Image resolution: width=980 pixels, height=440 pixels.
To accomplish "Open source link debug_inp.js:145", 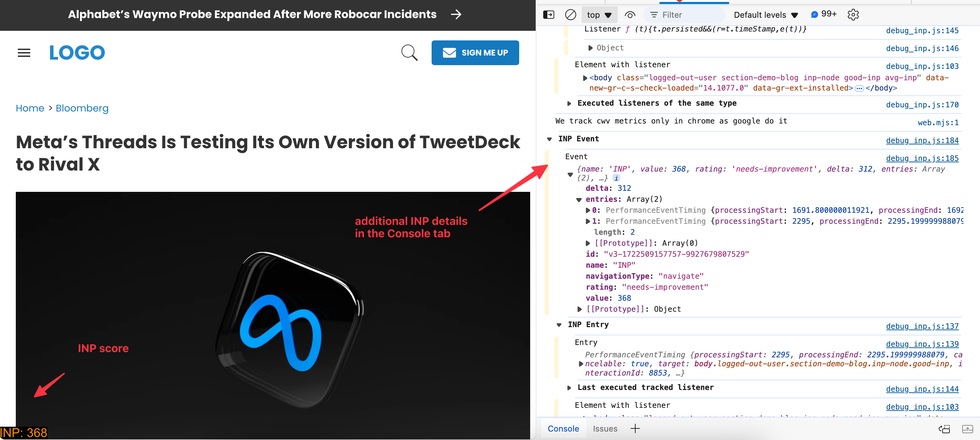I will 922,31.
